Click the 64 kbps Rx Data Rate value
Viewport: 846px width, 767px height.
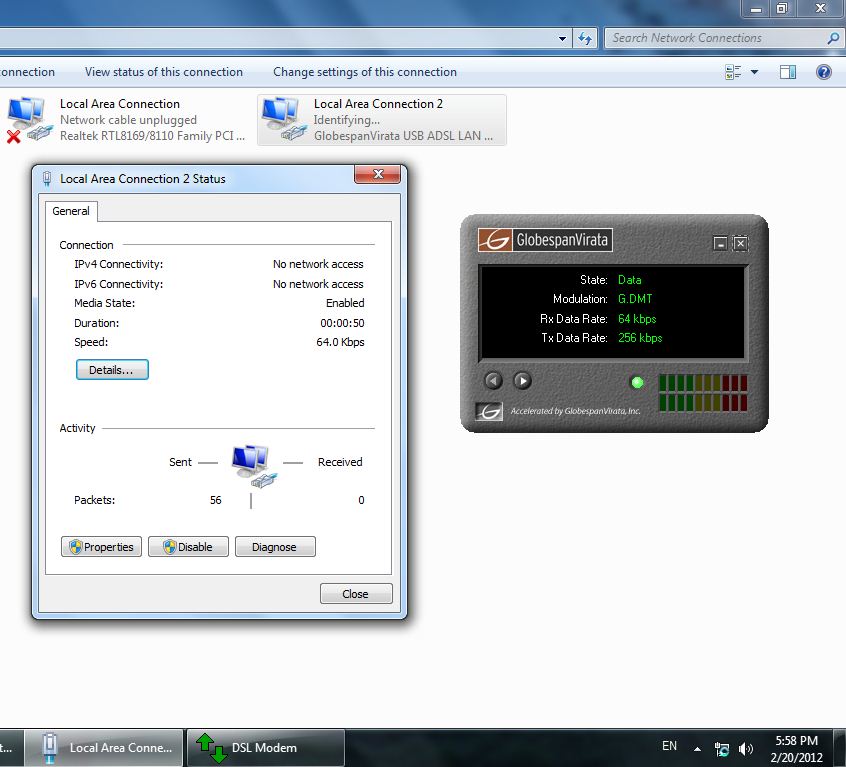tap(637, 319)
